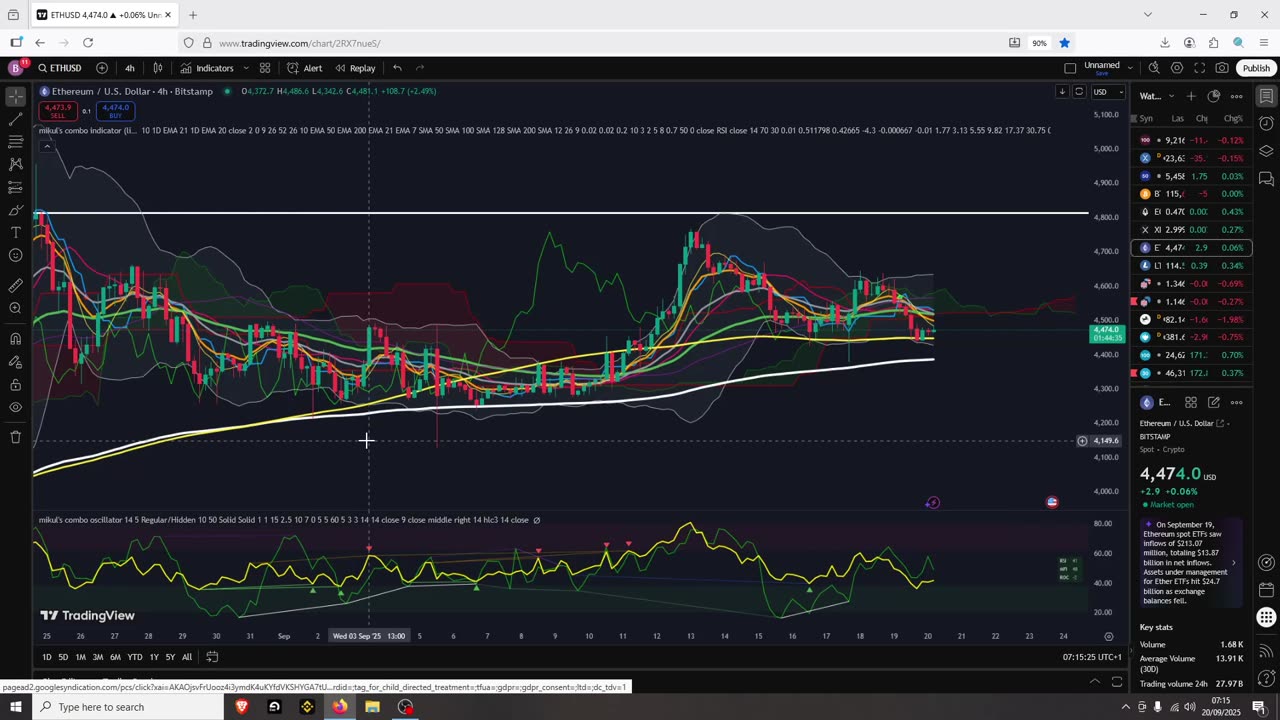Open File Explorer from taskbar

372,707
